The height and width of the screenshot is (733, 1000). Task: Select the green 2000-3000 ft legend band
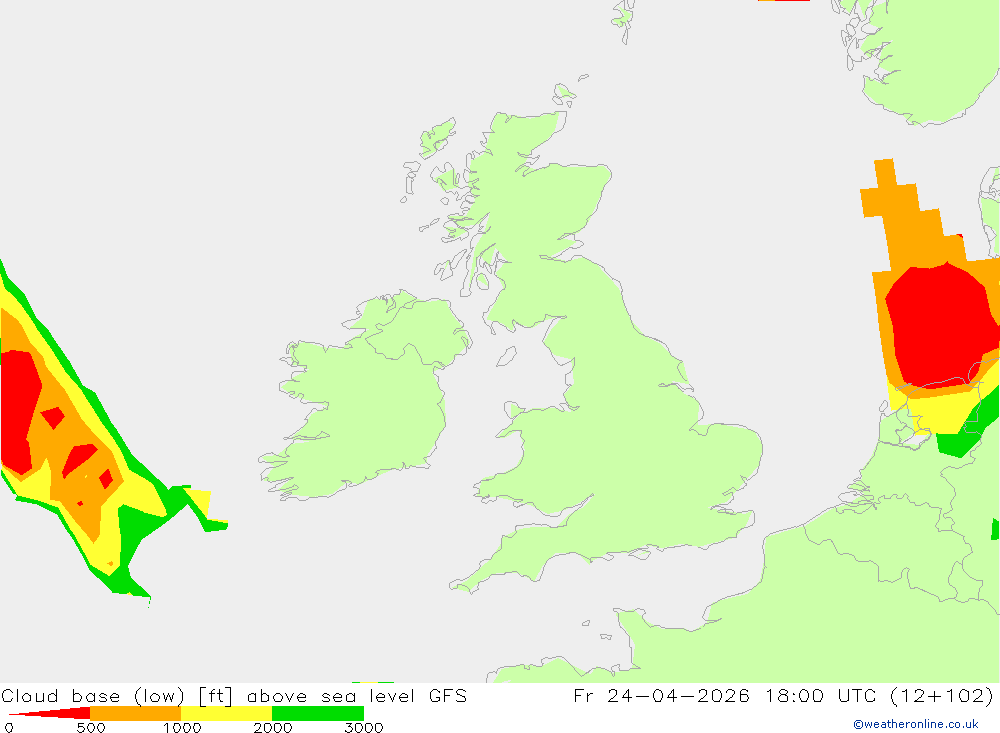(x=318, y=713)
